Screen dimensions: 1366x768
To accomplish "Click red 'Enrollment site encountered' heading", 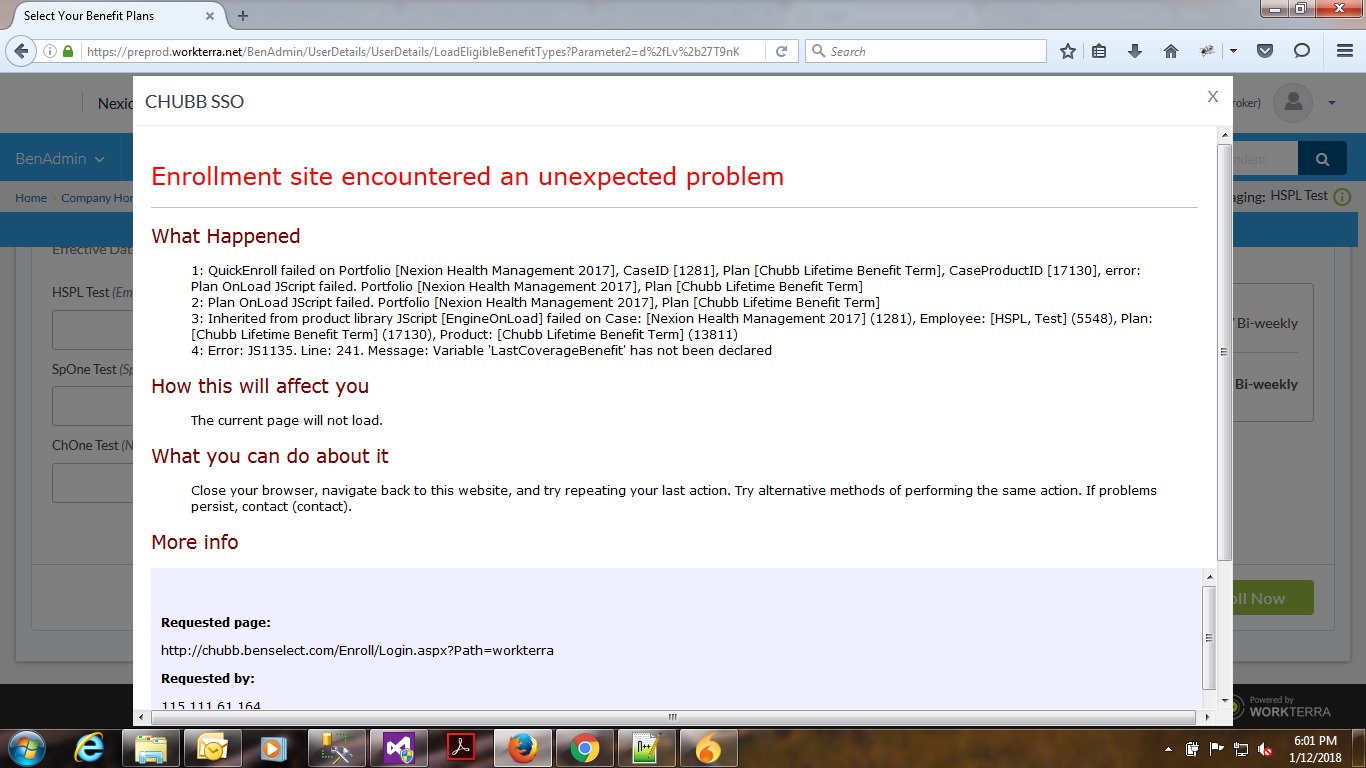I will coord(467,177).
